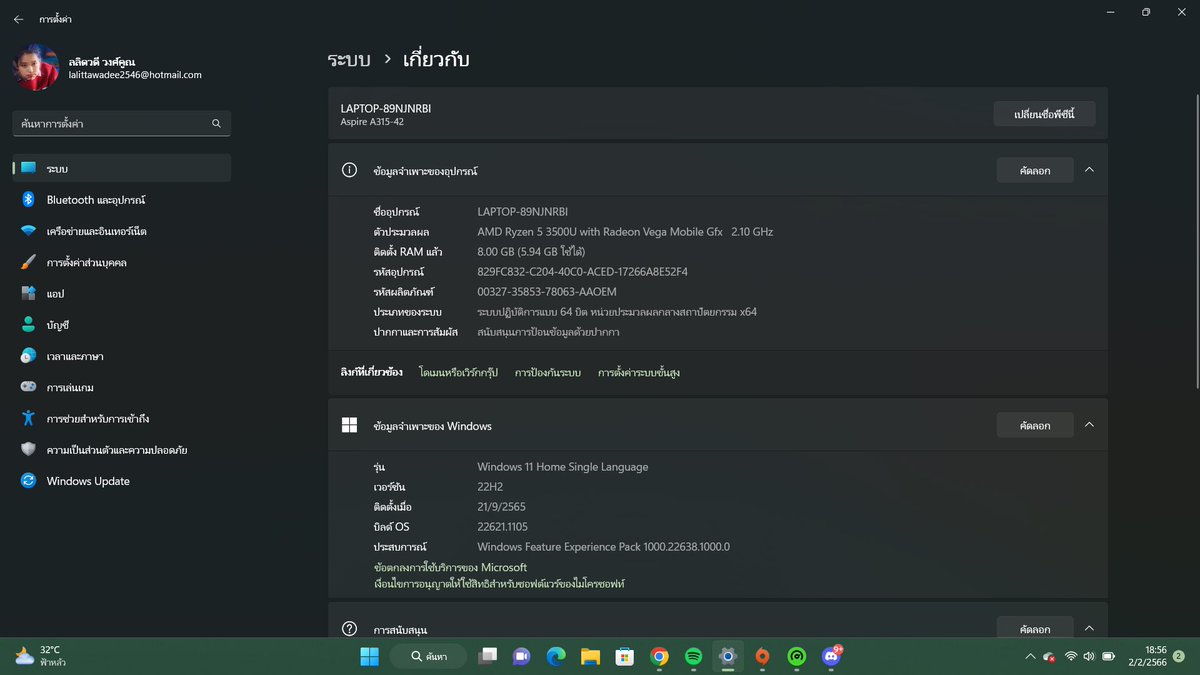Open Spotify from taskbar
This screenshot has height=675, width=1200.
(x=693, y=656)
